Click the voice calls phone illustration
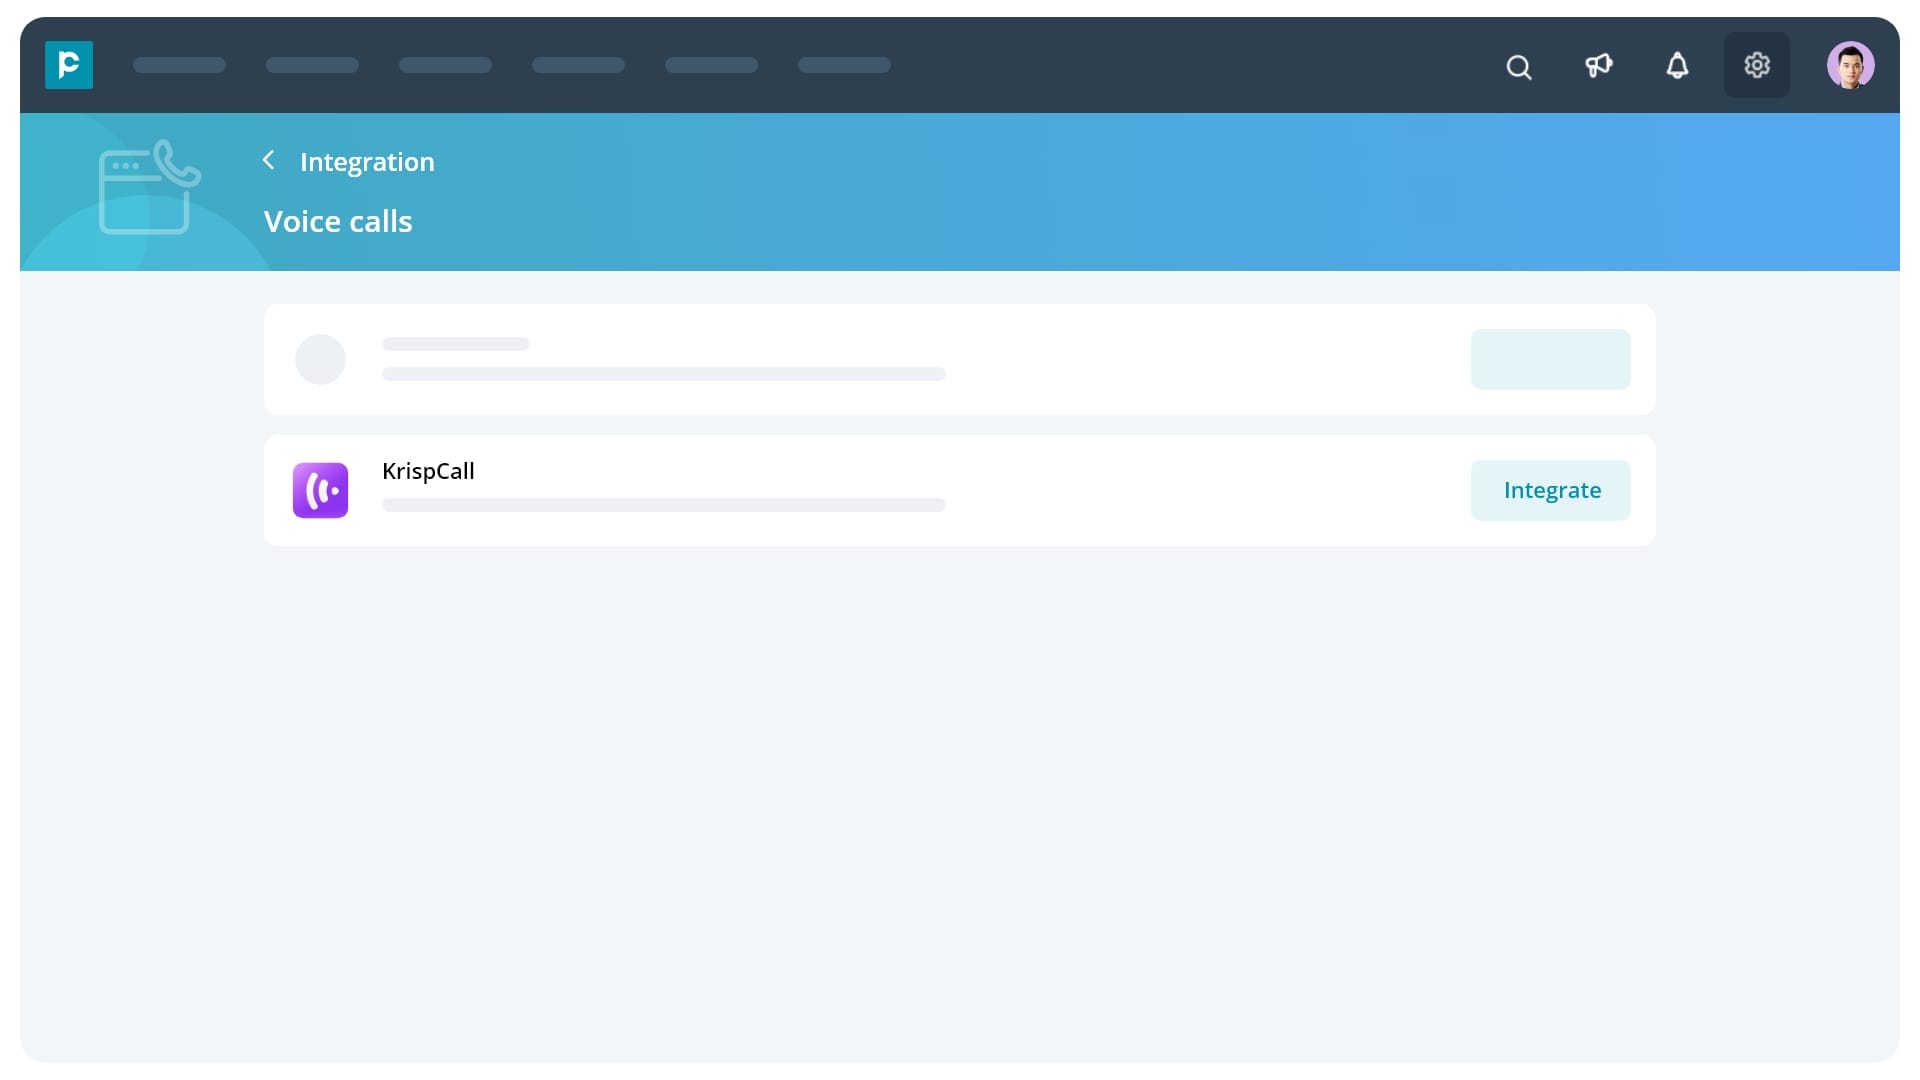This screenshot has height=1080, width=1920. click(149, 188)
